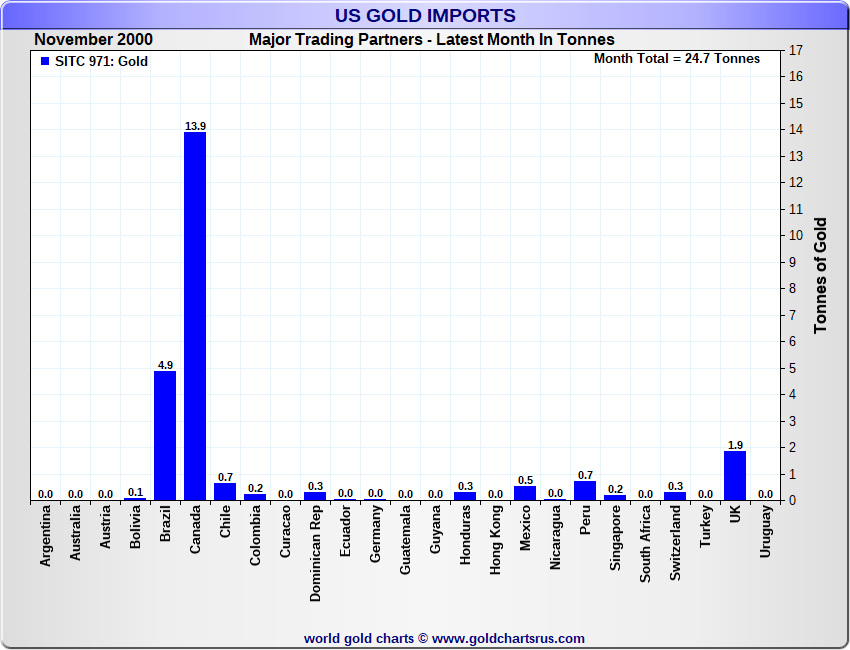The height and width of the screenshot is (650, 850).
Task: Click the Mexico bar
Action: click(x=525, y=493)
